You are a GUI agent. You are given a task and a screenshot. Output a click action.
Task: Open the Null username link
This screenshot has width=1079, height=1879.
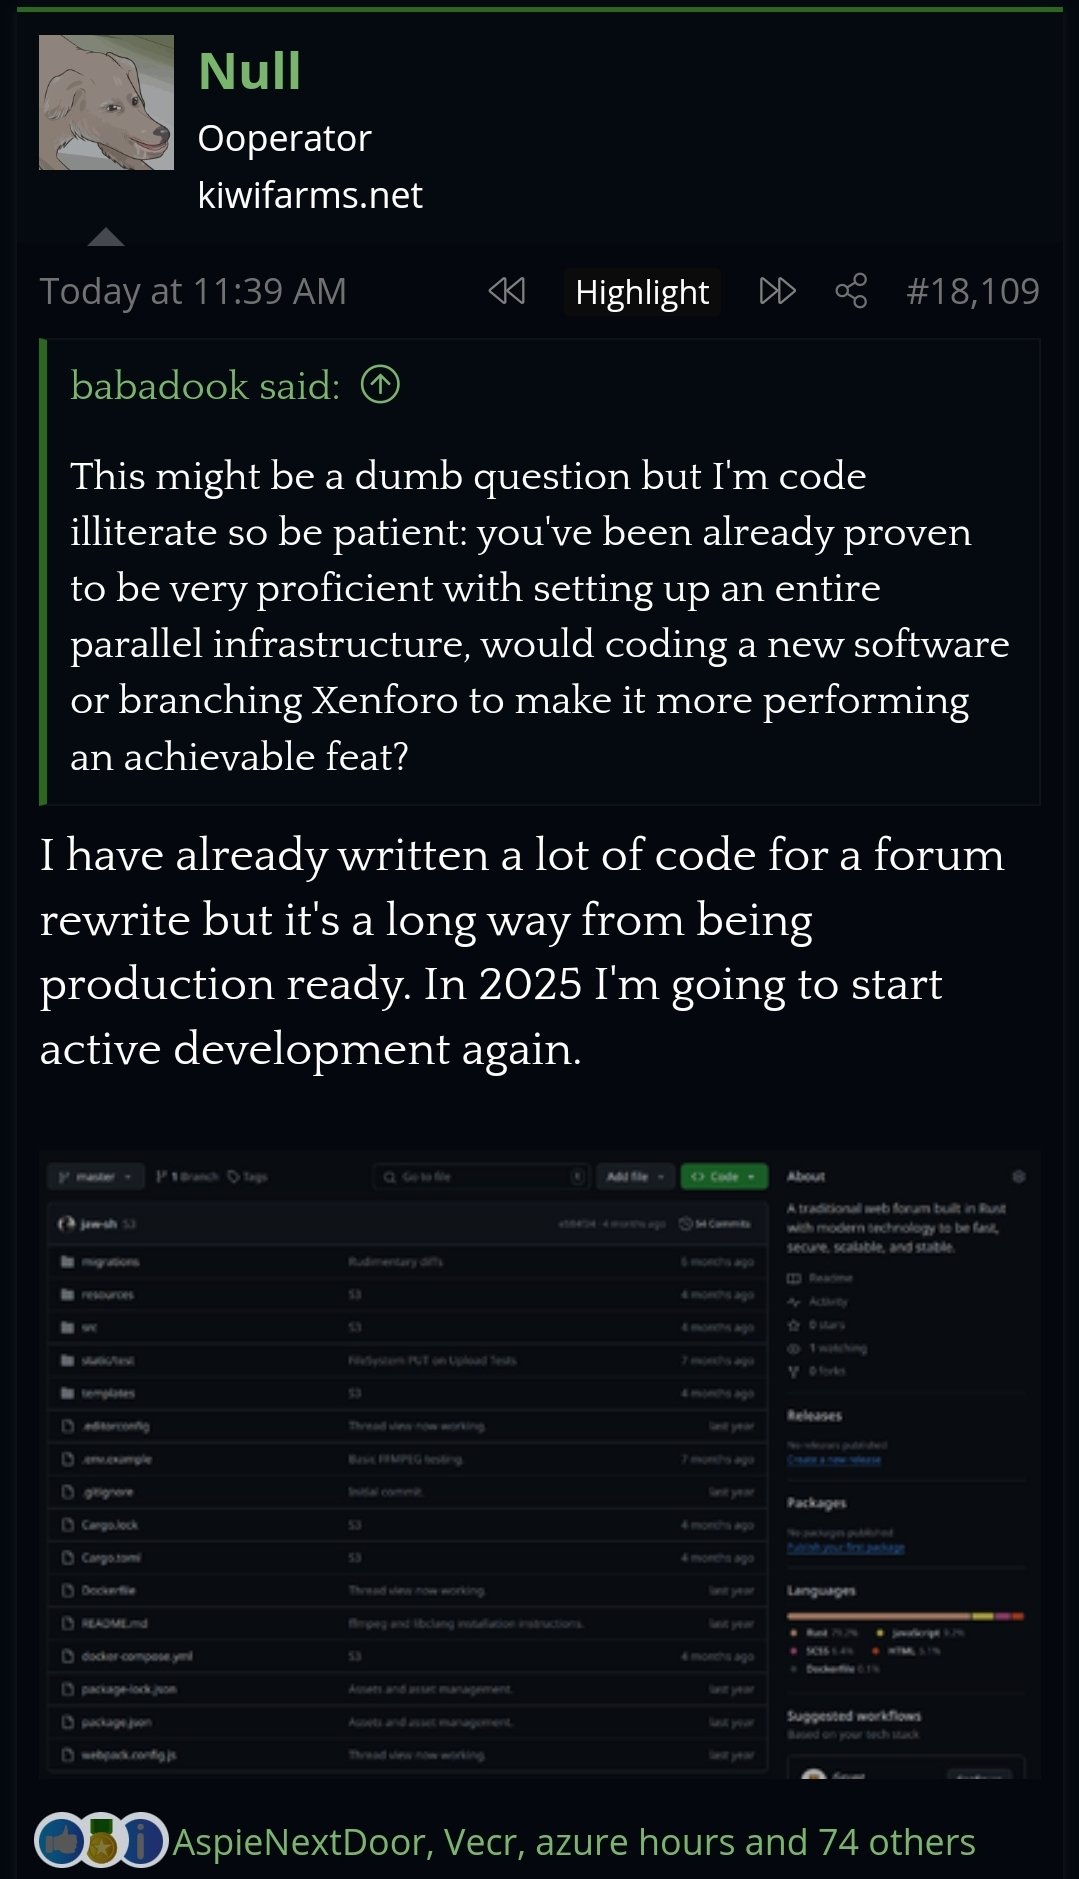click(249, 71)
